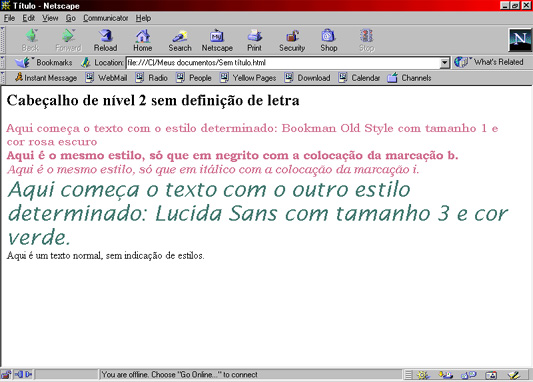
Task: Open What's Related
Action: [x=488, y=62]
